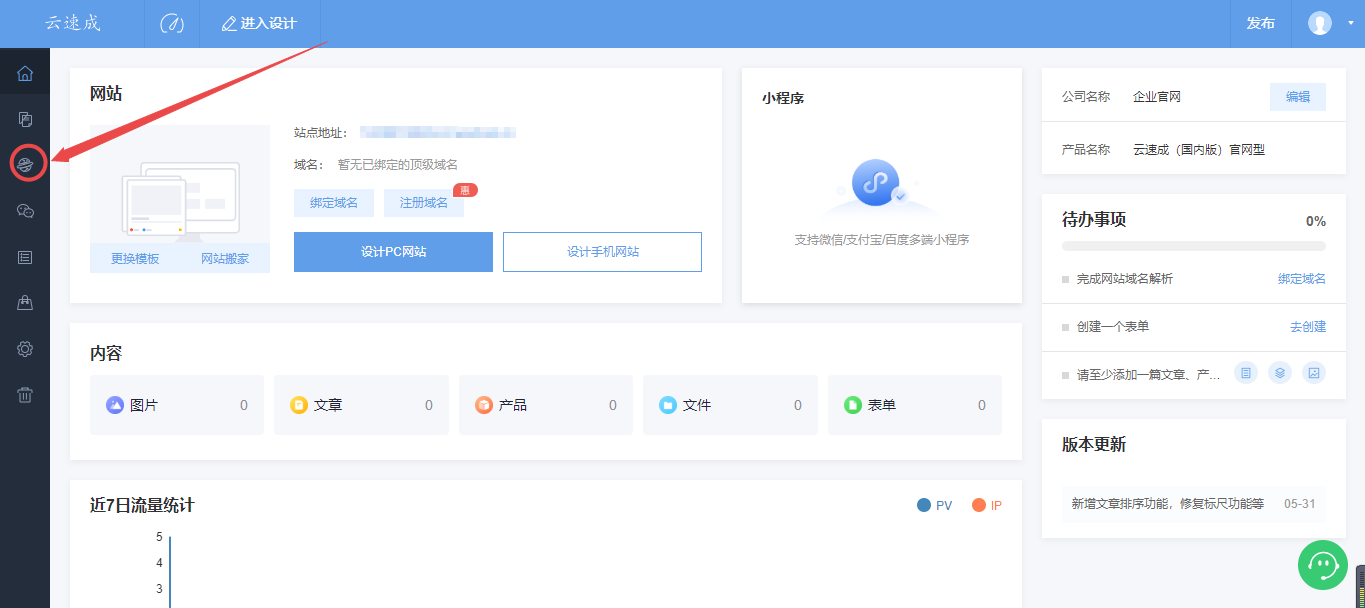Viewport: 1365px width, 608px height.
Task: Click the shopping bag sidebar icon
Action: [26, 302]
